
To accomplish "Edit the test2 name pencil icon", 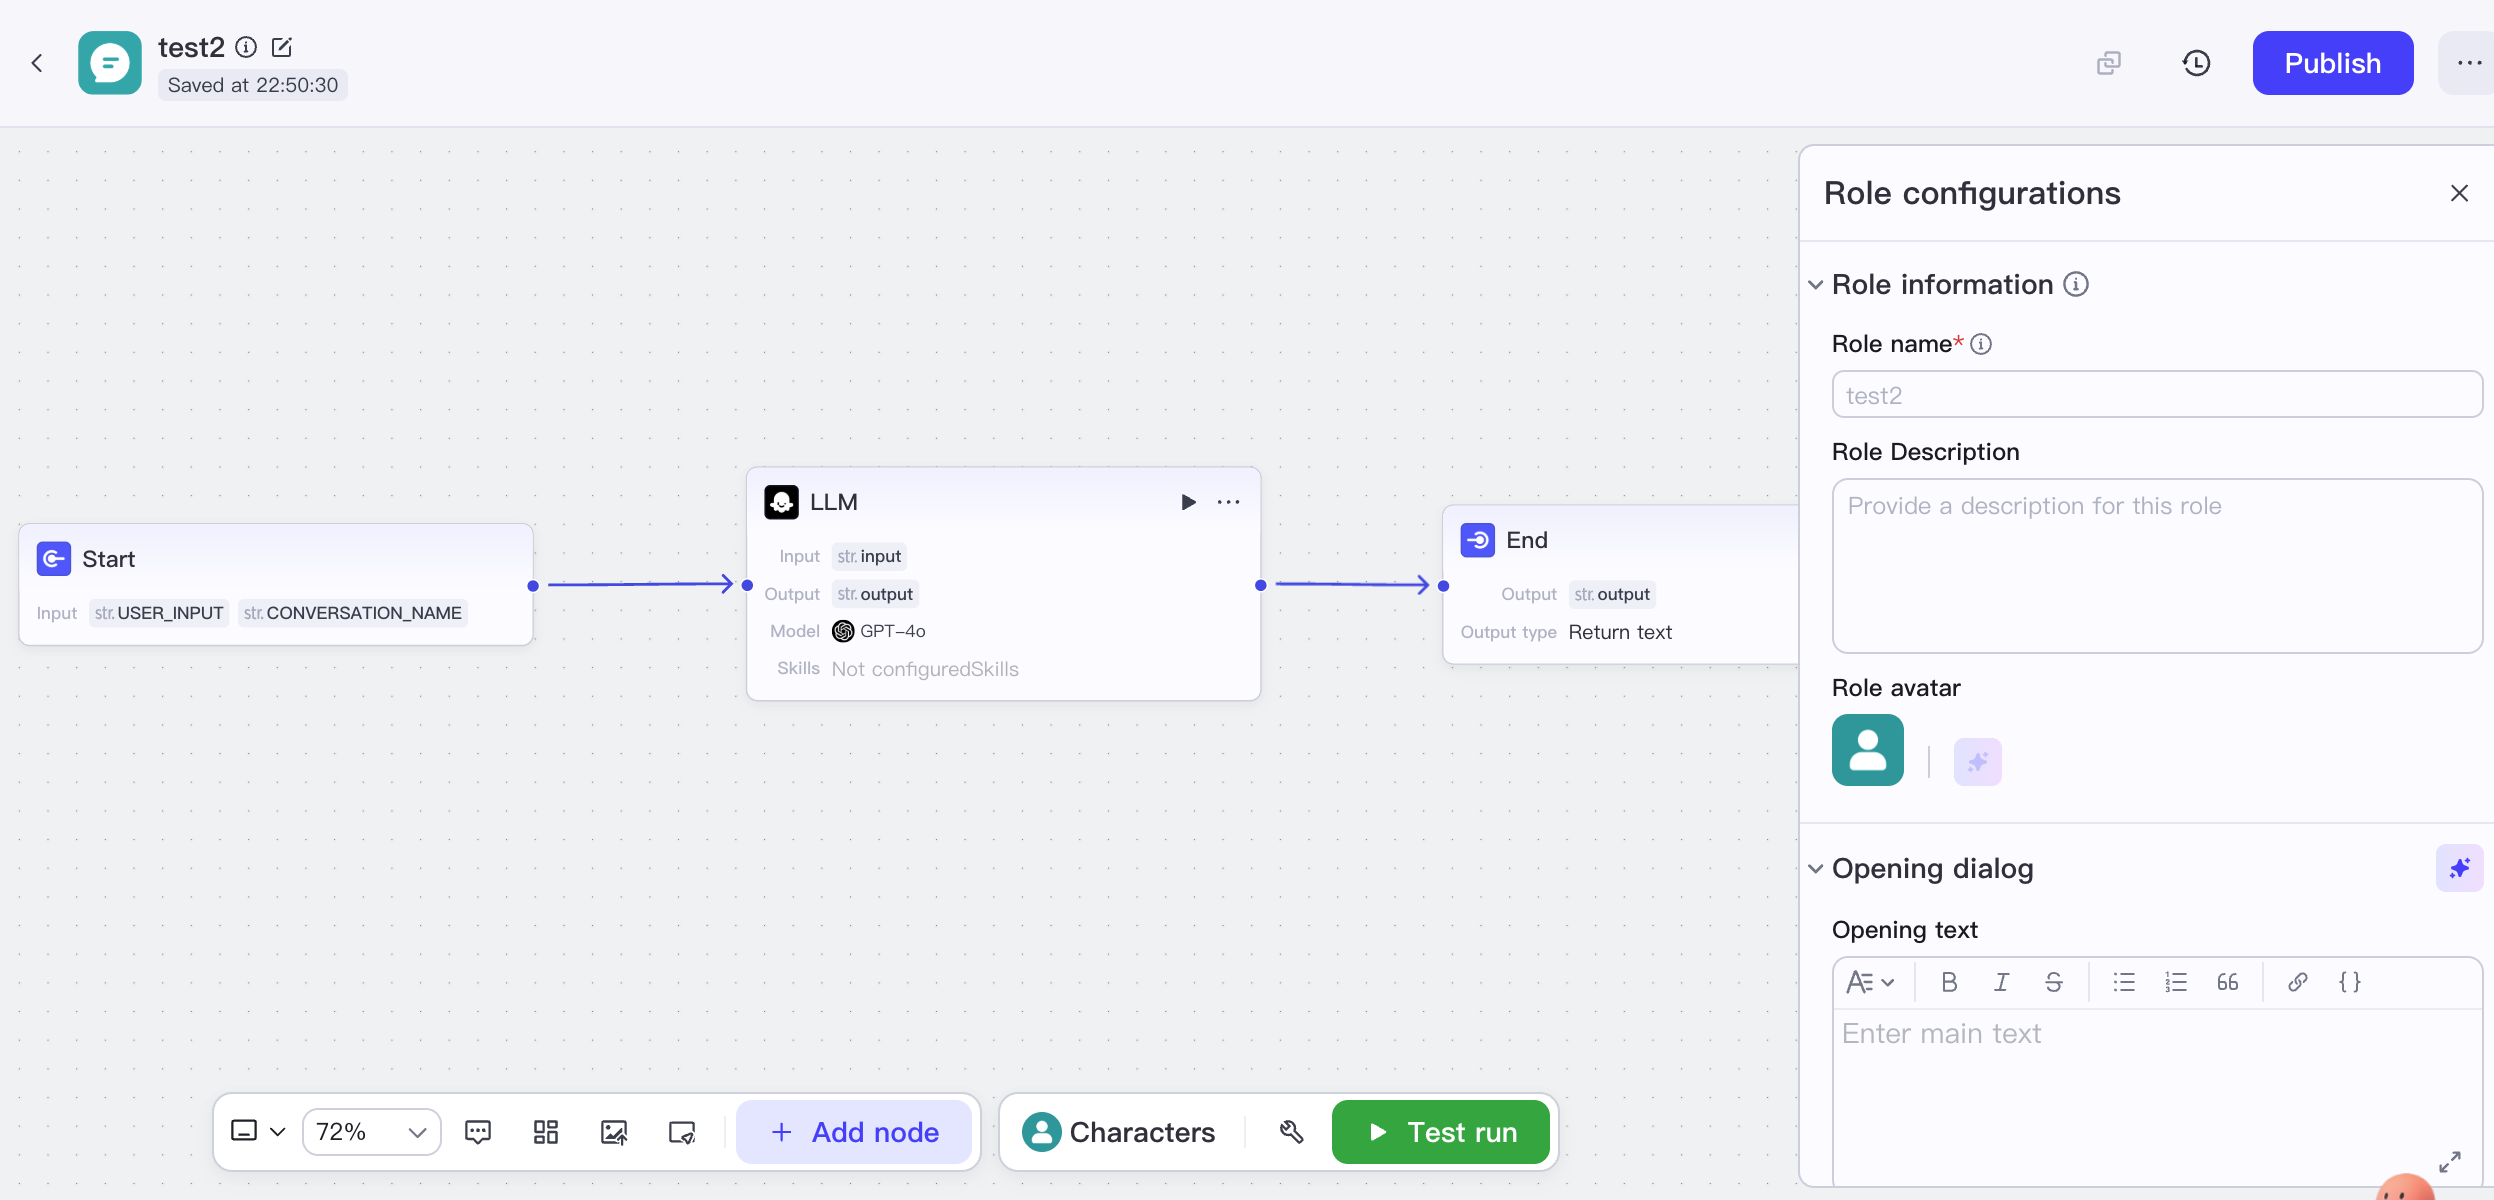I will (x=282, y=47).
